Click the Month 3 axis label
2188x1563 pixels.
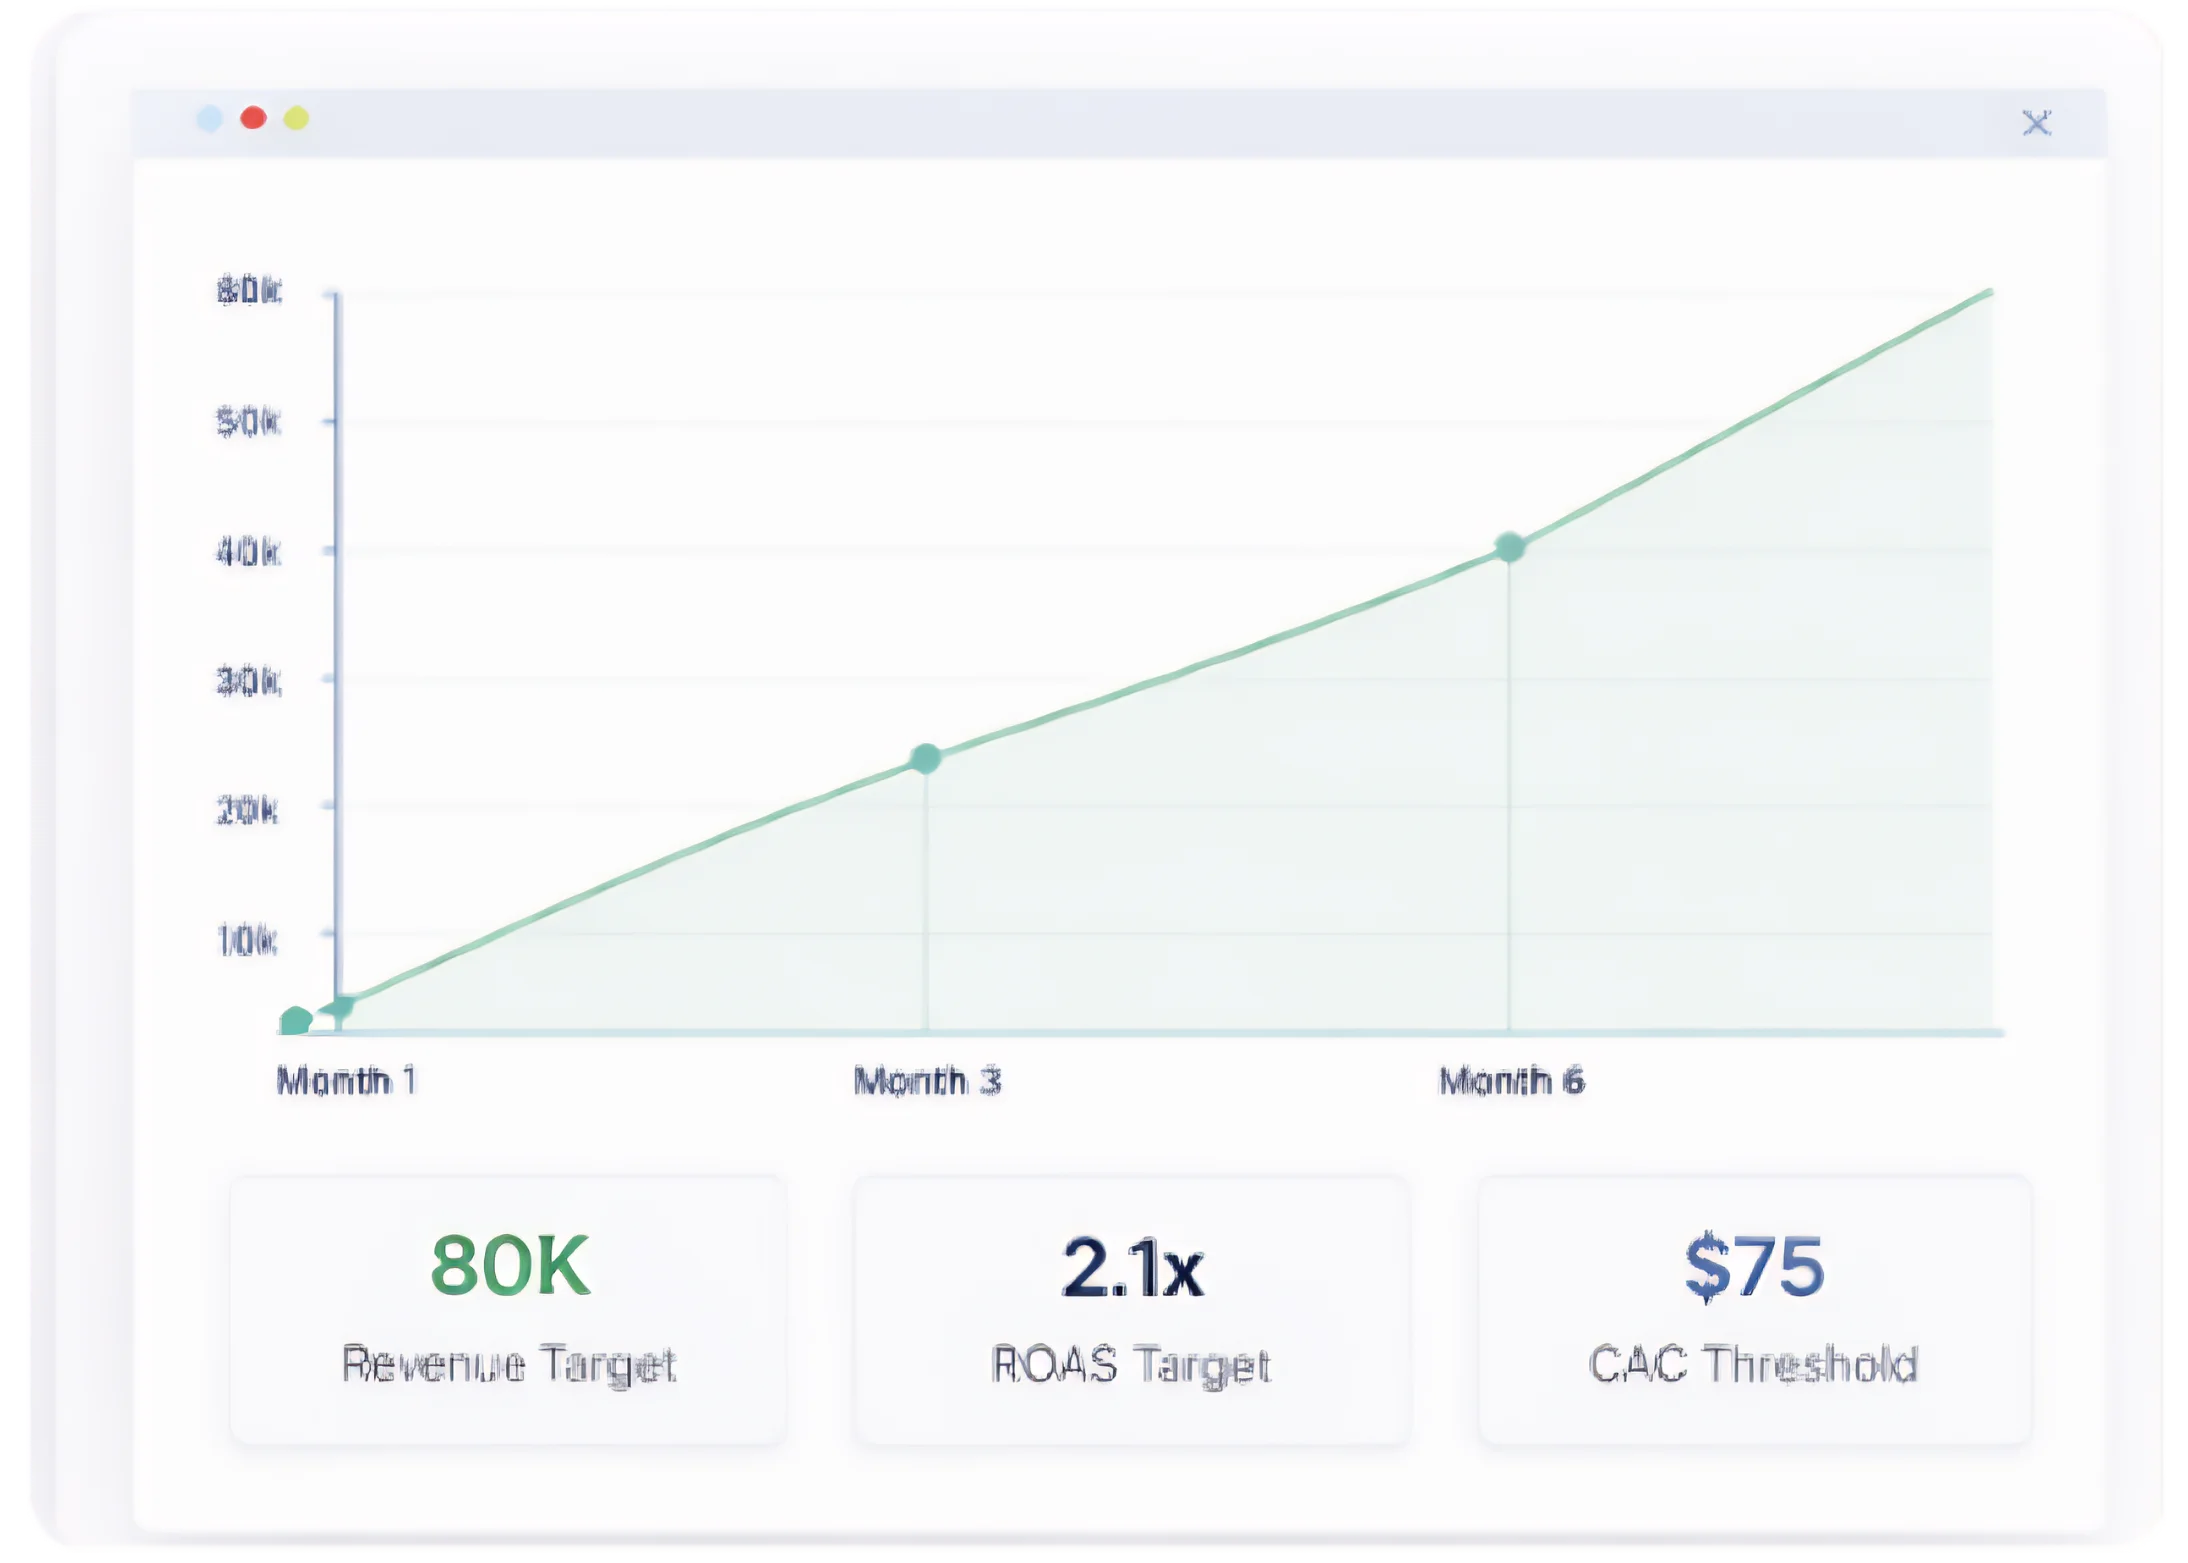(x=927, y=1081)
